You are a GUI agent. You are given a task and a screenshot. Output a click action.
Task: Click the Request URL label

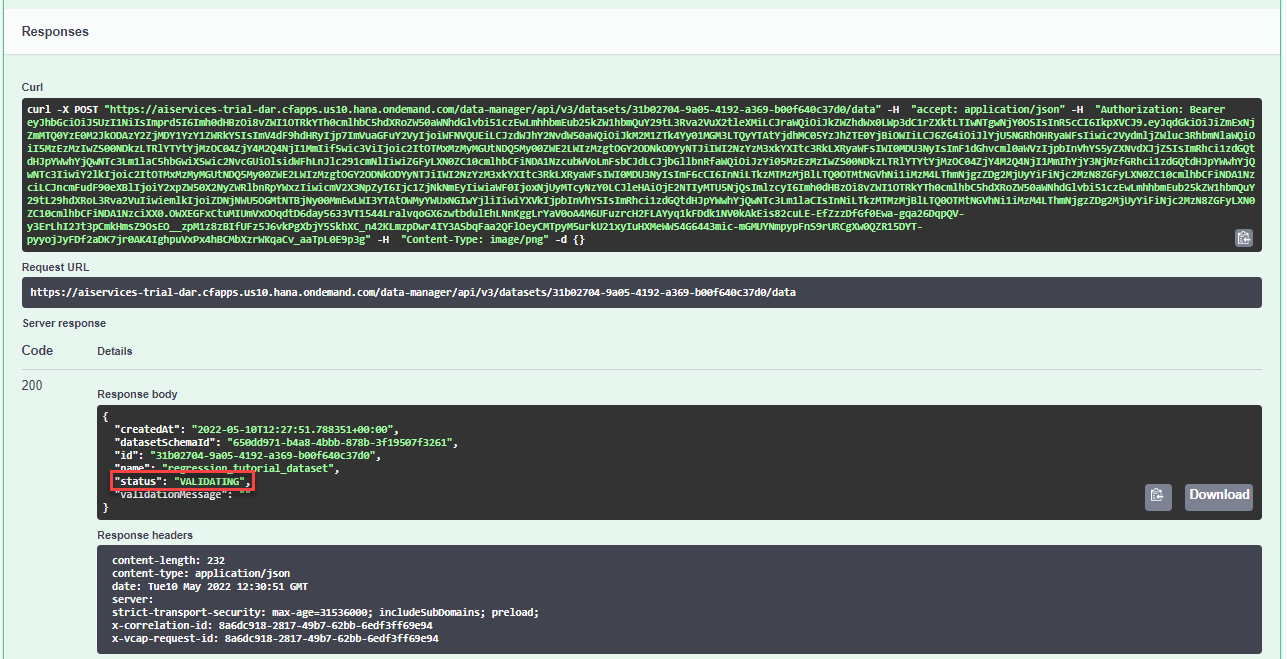pyautogui.click(x=54, y=268)
